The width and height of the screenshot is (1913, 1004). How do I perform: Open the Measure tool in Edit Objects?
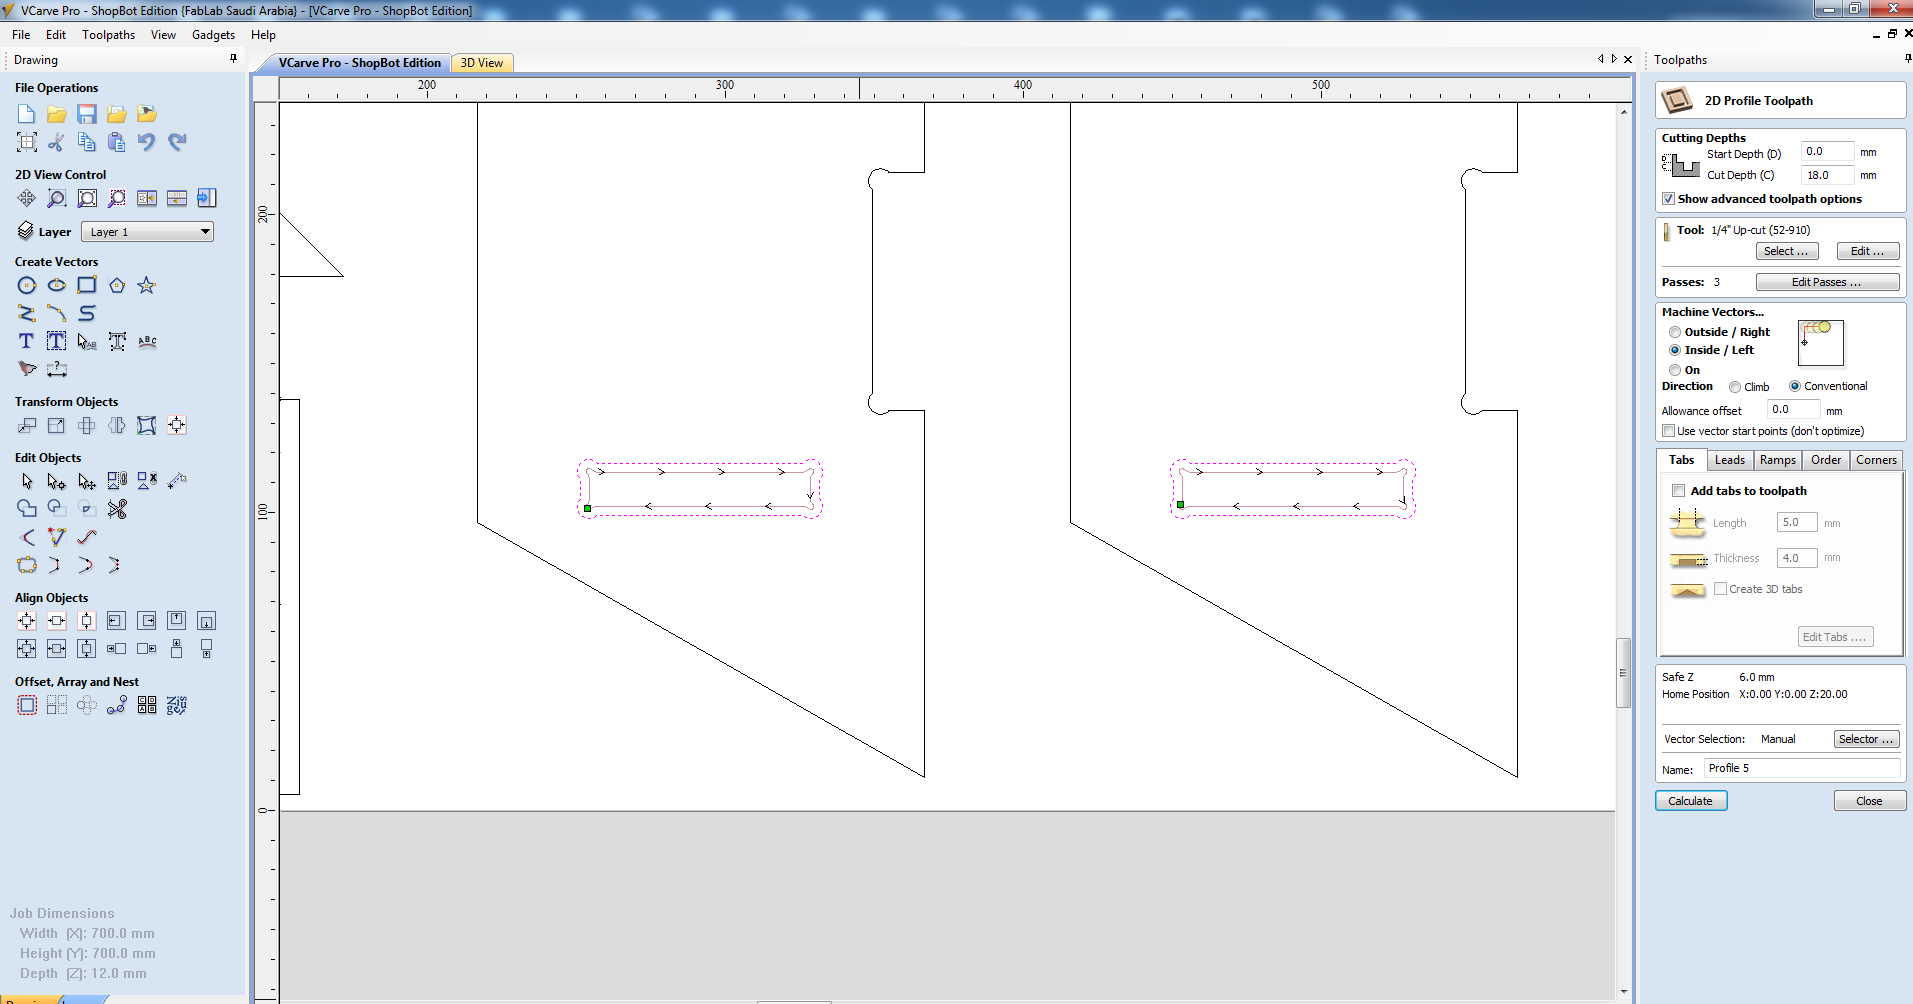[x=177, y=481]
